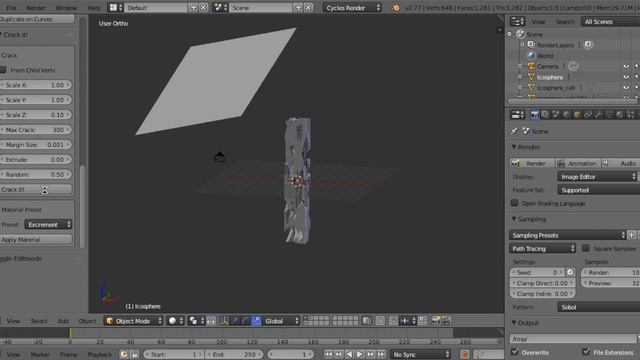Image resolution: width=640 pixels, height=360 pixels.
Task: Click the pin icon beside Scene
Action: click(514, 131)
